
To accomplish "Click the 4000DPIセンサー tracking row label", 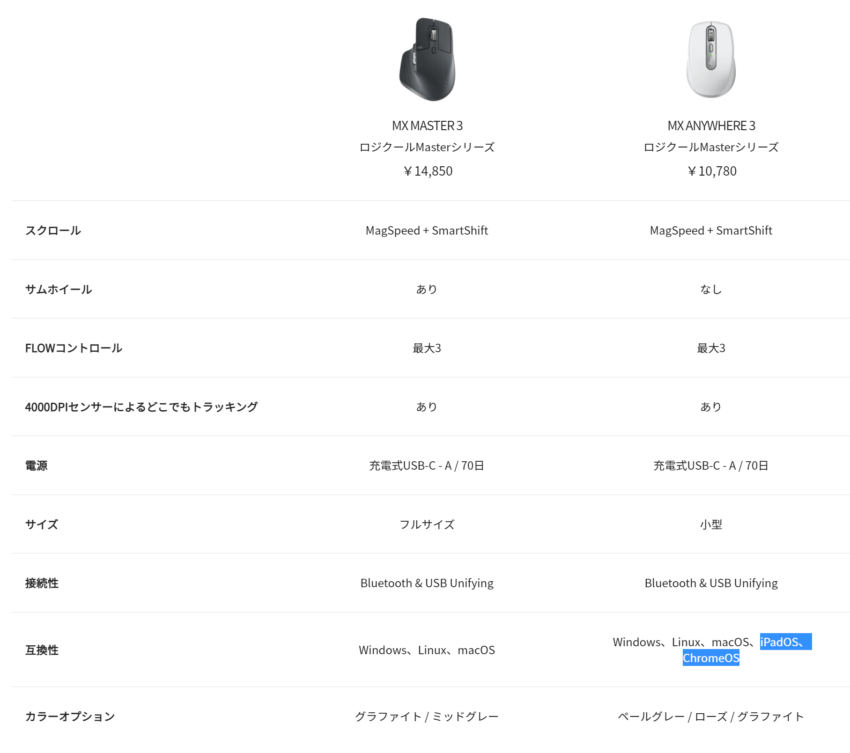I will tap(141, 407).
